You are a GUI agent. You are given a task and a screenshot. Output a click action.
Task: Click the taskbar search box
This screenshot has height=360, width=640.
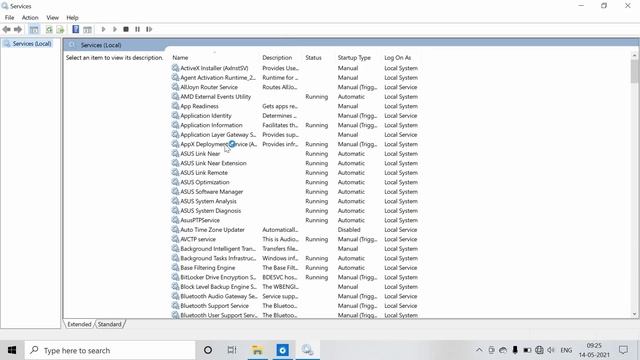tap(110, 350)
